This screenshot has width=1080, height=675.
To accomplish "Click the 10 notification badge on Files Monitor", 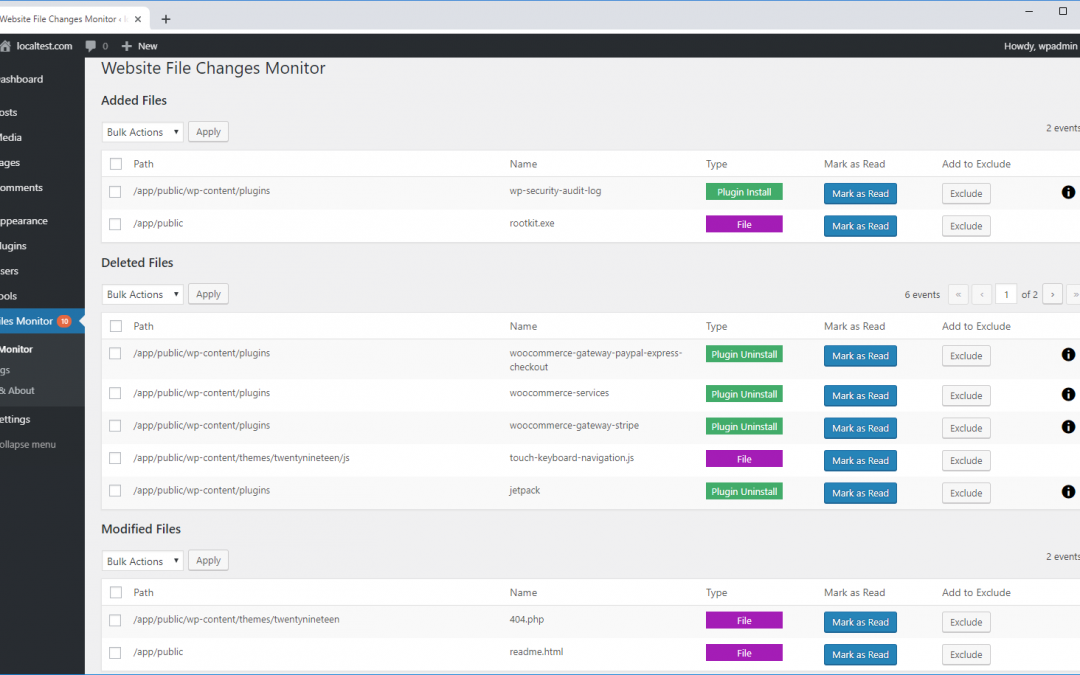I will click(64, 321).
